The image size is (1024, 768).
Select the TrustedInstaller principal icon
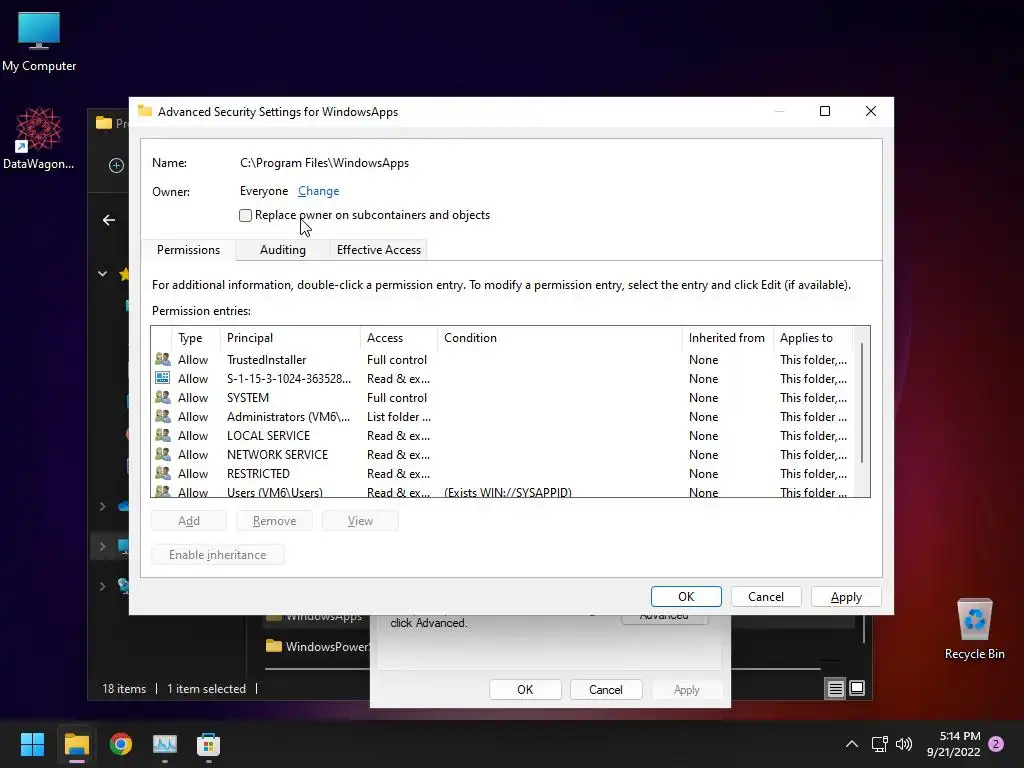(163, 359)
